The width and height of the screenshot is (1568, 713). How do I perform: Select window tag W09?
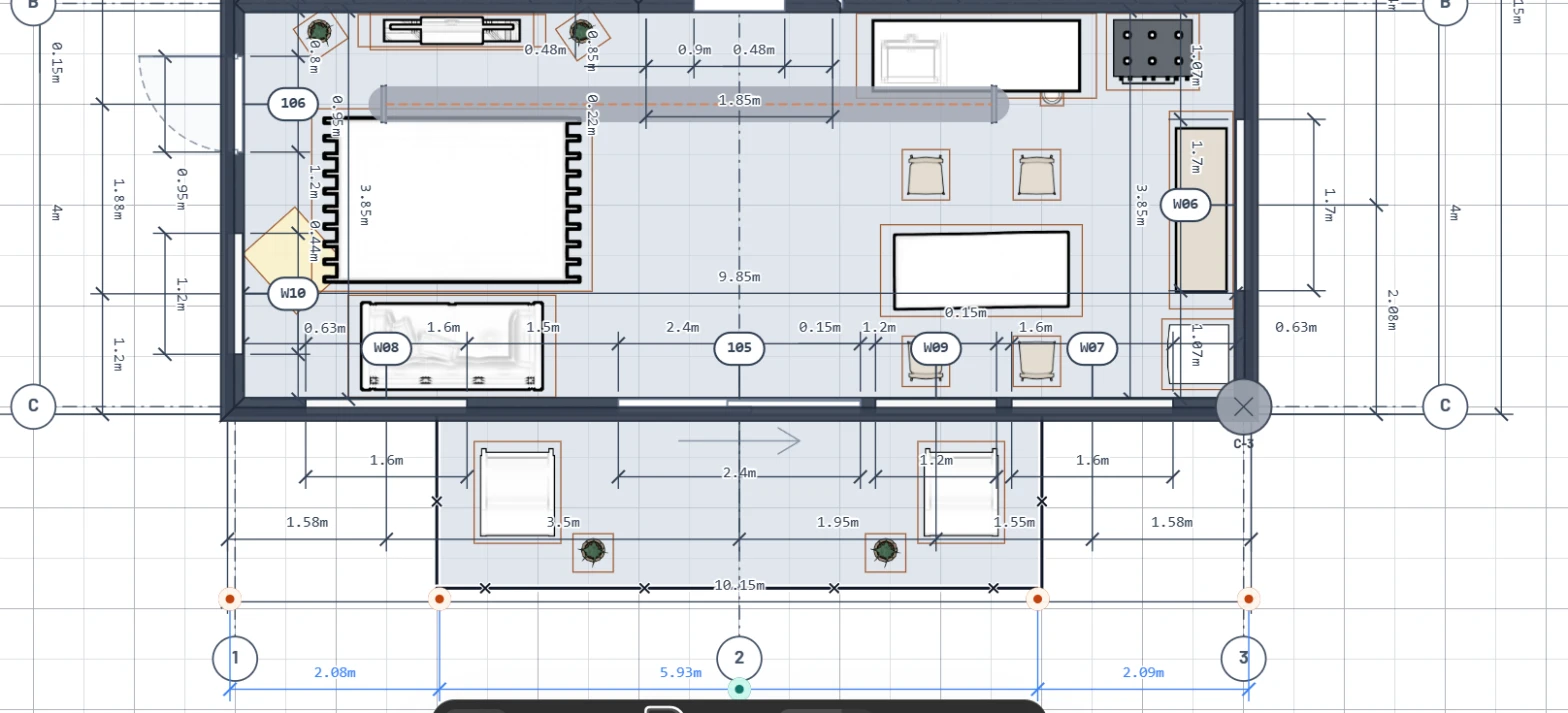pos(935,348)
